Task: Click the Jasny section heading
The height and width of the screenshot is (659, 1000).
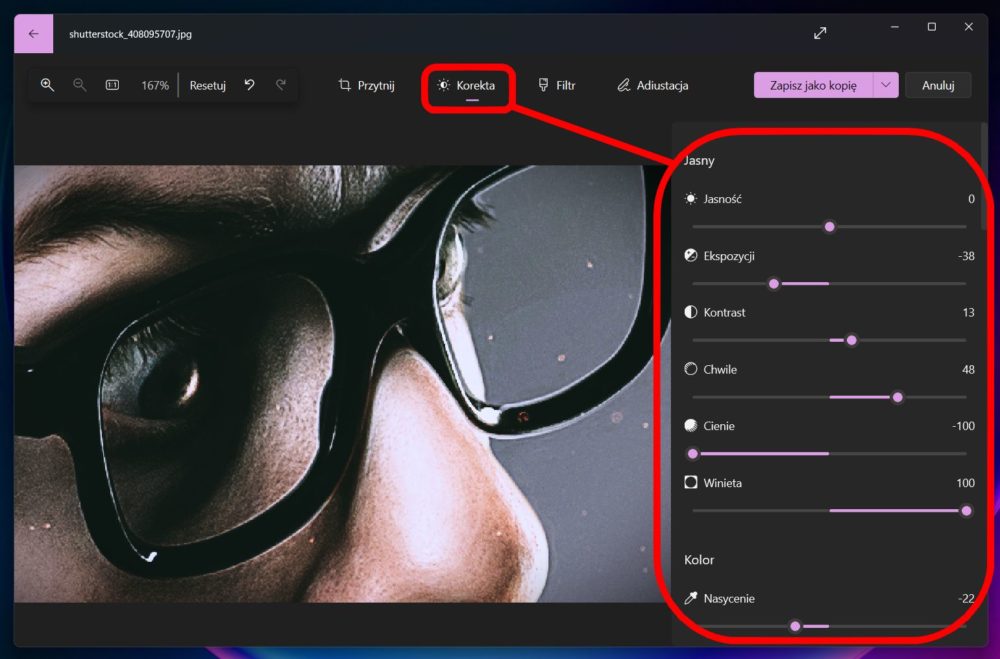Action: tap(699, 161)
